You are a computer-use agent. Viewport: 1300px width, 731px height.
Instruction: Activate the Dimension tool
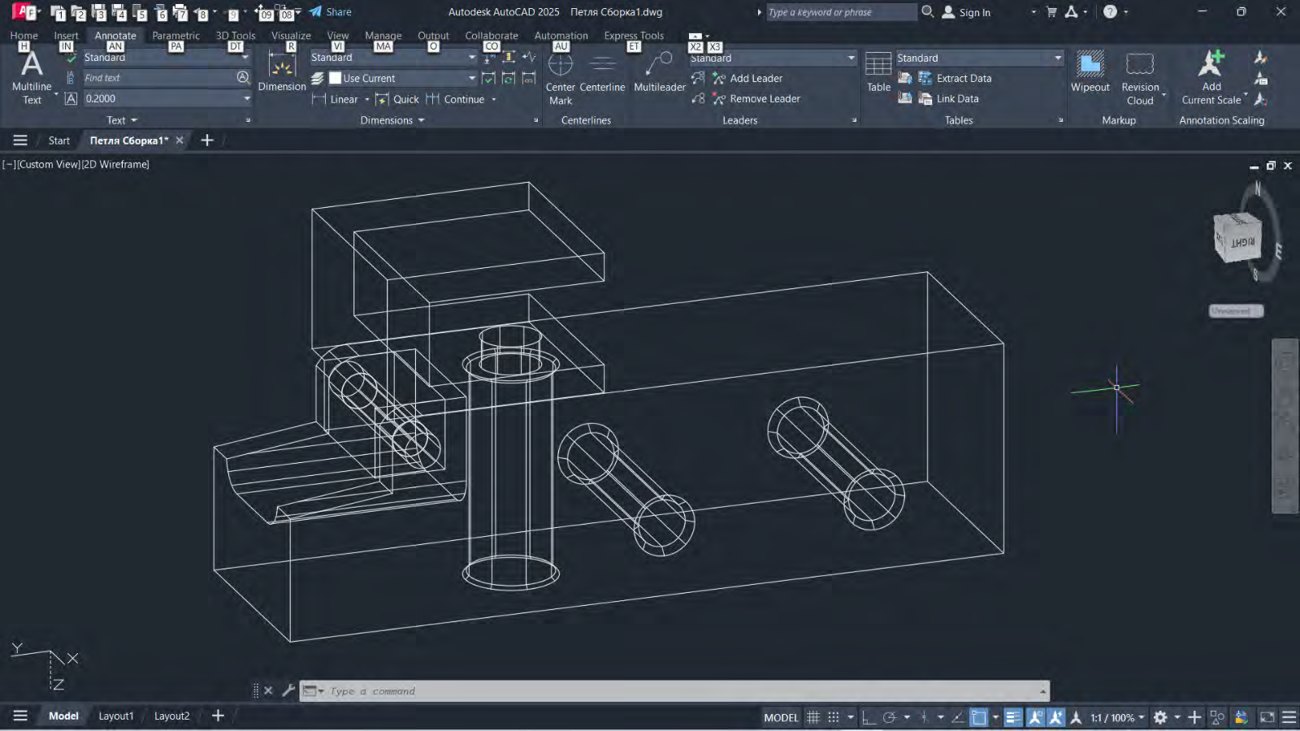282,72
